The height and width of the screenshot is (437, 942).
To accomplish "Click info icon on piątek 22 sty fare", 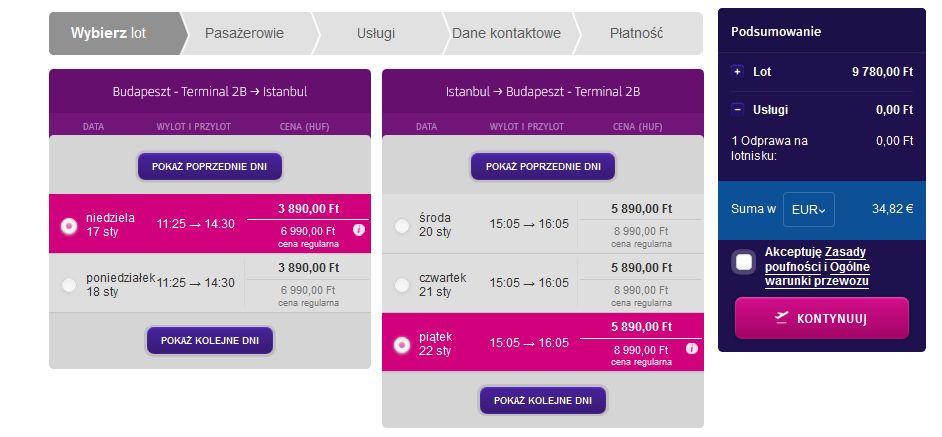I will click(x=691, y=349).
